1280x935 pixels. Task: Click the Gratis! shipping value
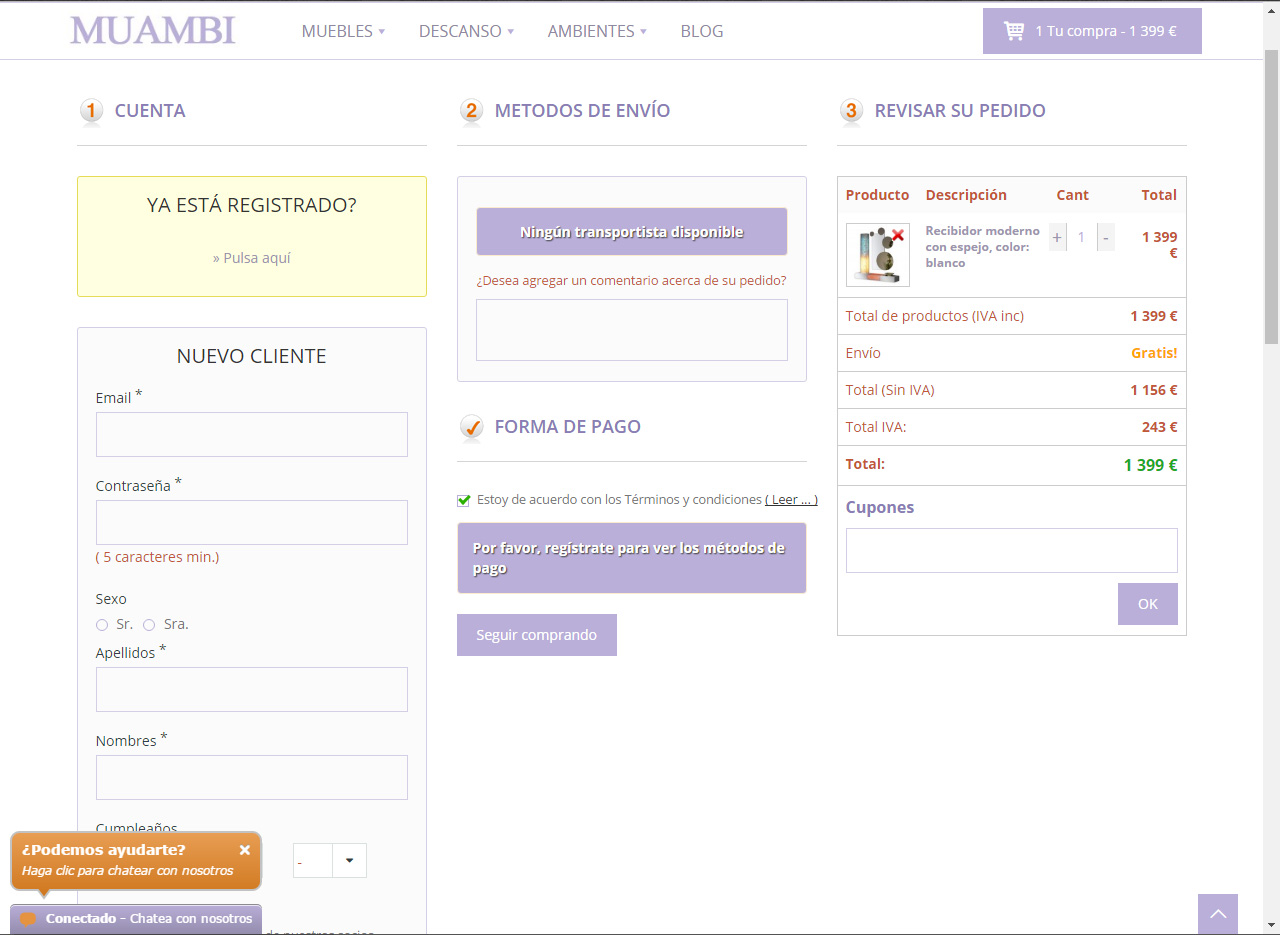[1154, 353]
